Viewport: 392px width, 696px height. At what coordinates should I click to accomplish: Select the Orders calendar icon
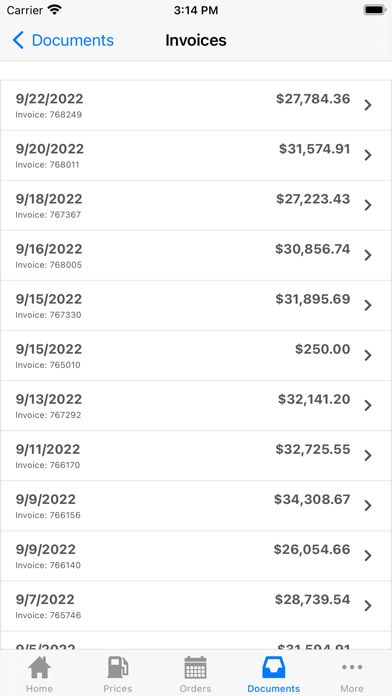(195, 667)
